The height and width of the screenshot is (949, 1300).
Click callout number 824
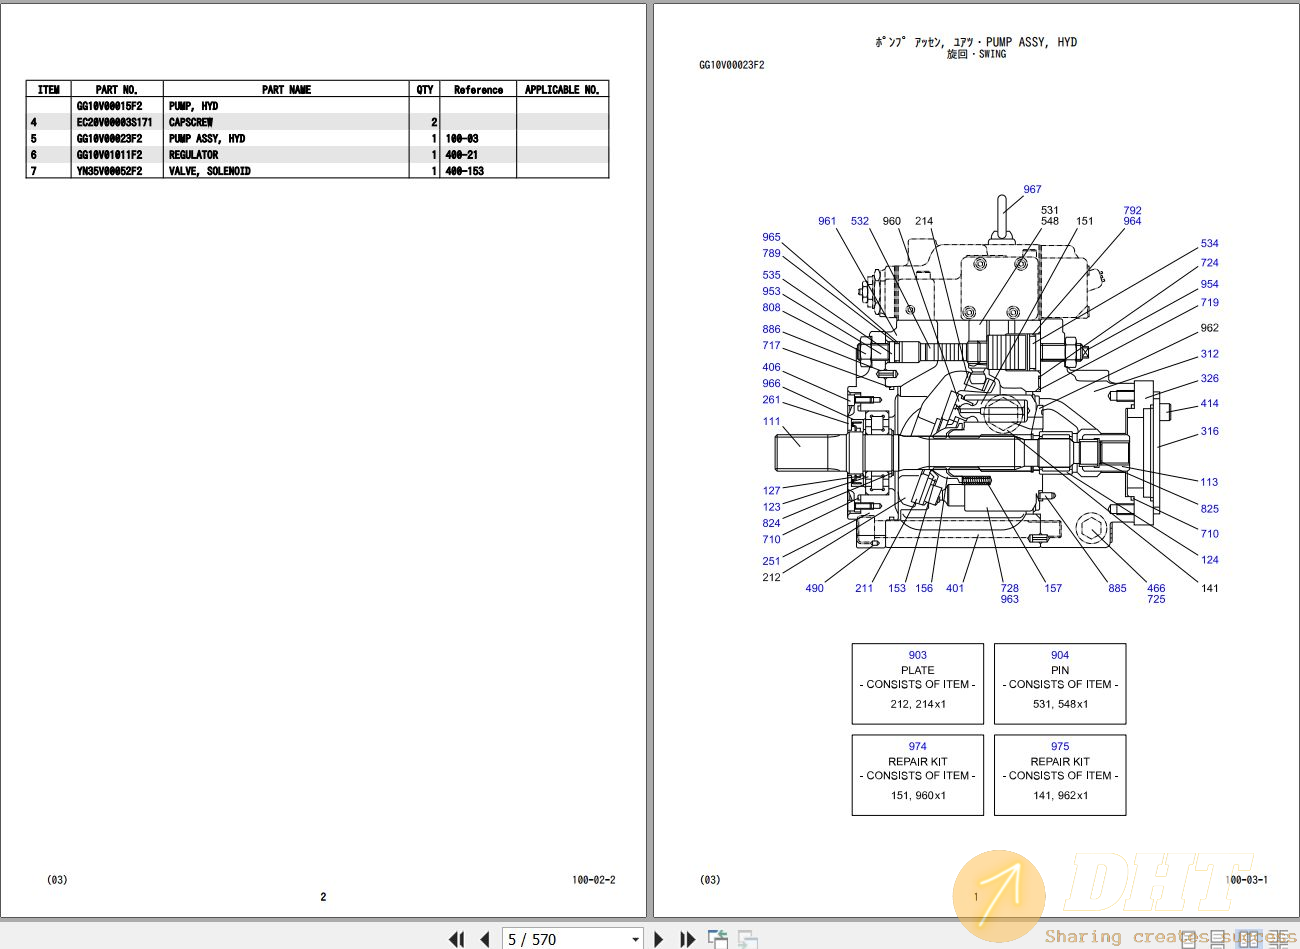[x=771, y=523]
